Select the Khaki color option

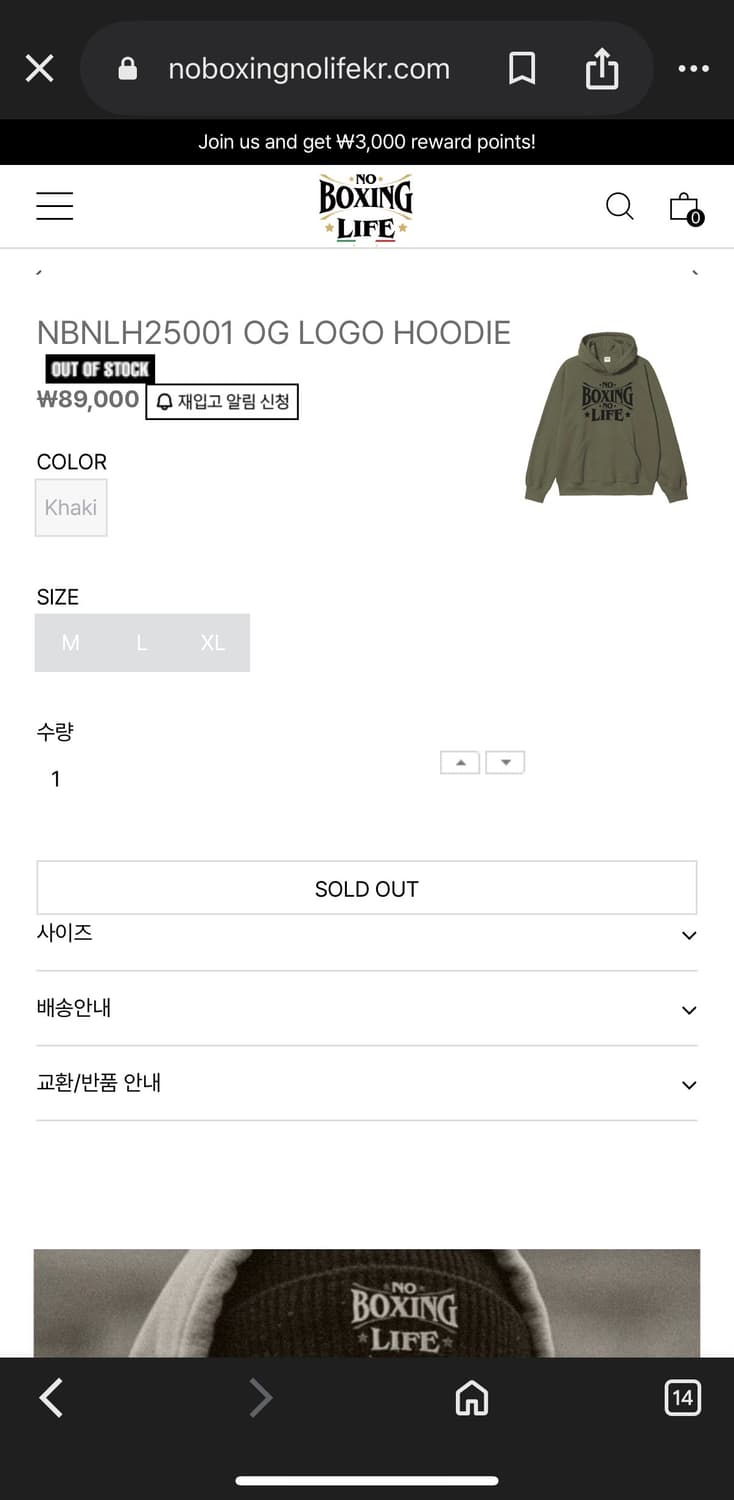coord(70,507)
